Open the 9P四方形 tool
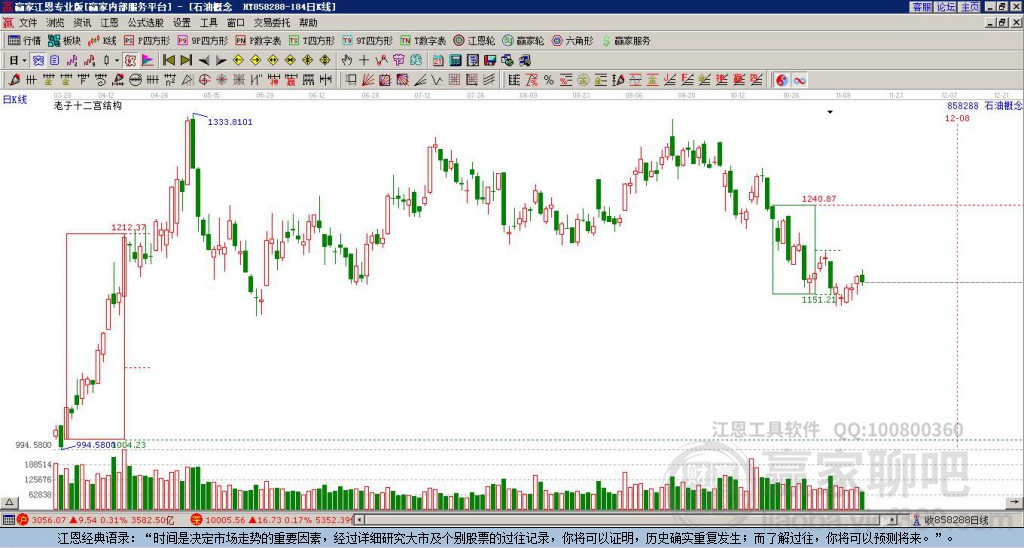The image size is (1024, 548). click(203, 40)
